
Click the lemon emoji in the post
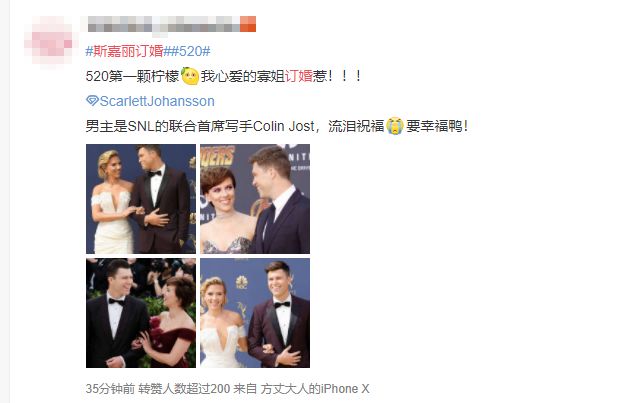pyautogui.click(x=190, y=76)
